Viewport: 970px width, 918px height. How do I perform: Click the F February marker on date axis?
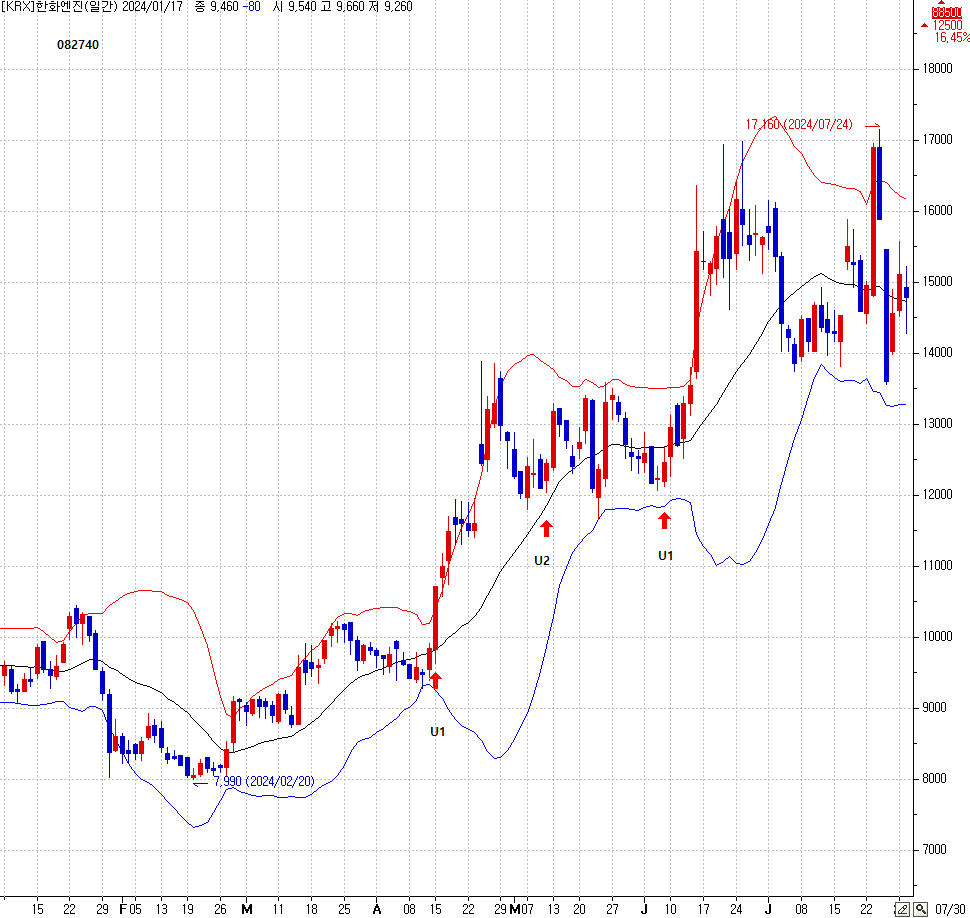(x=122, y=909)
